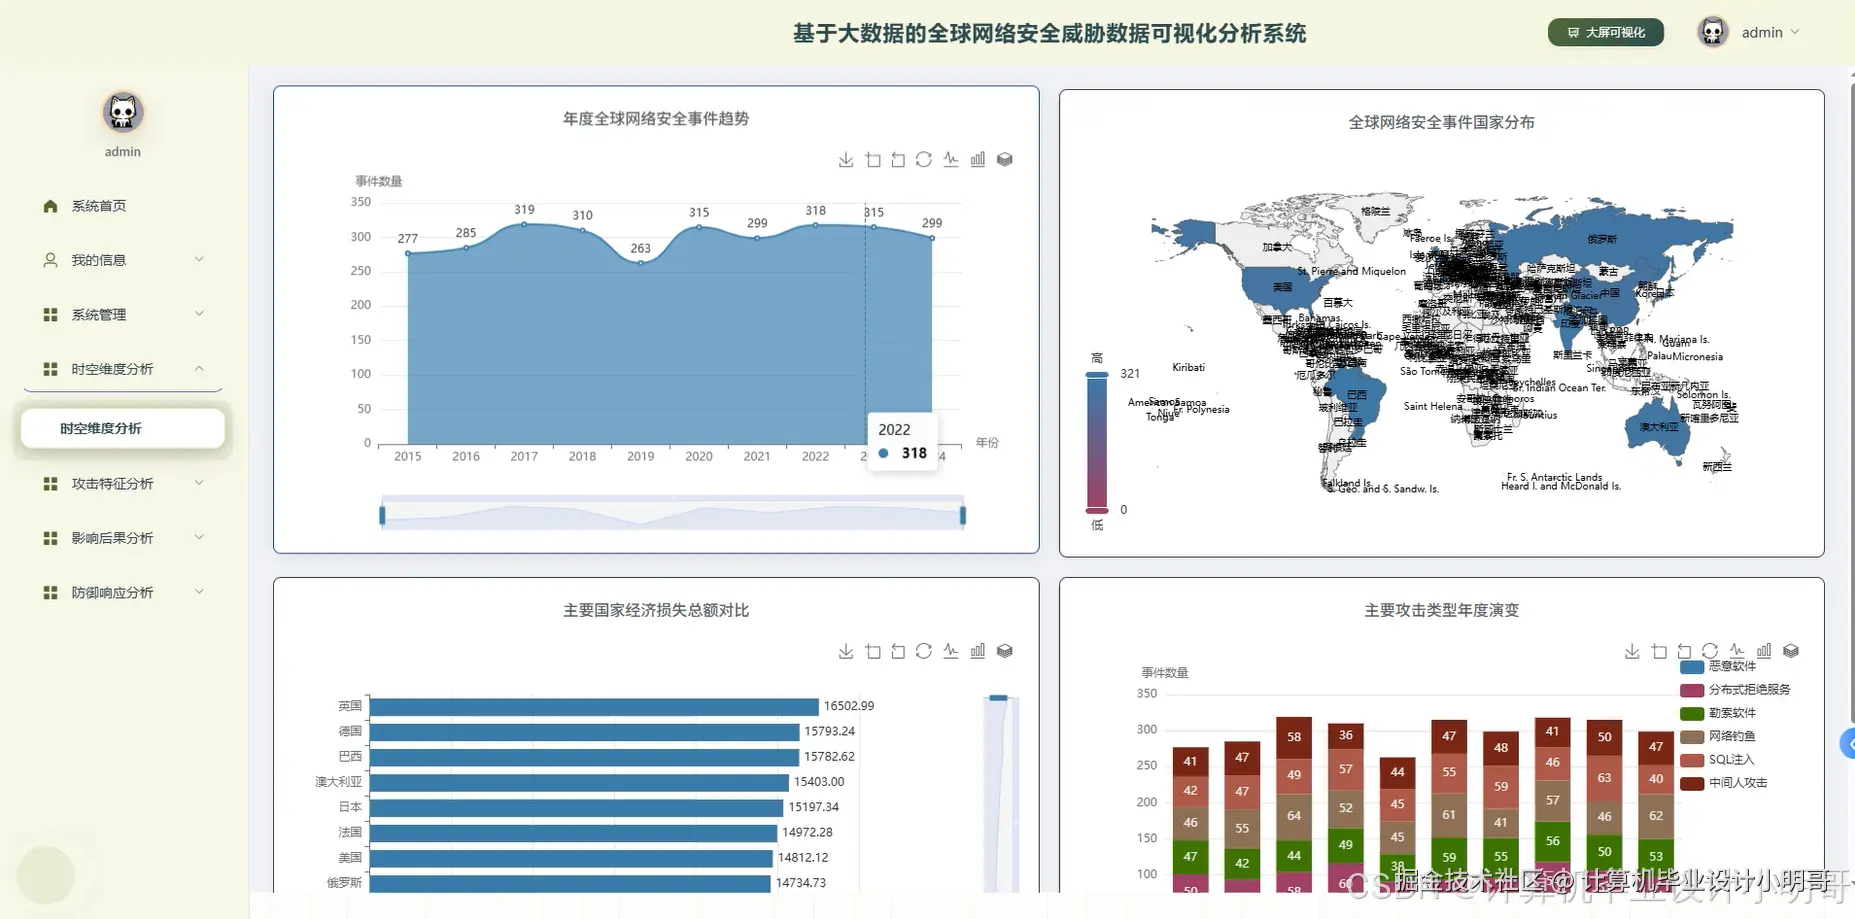Expand the 影响后果分析 sidebar menu

123,538
